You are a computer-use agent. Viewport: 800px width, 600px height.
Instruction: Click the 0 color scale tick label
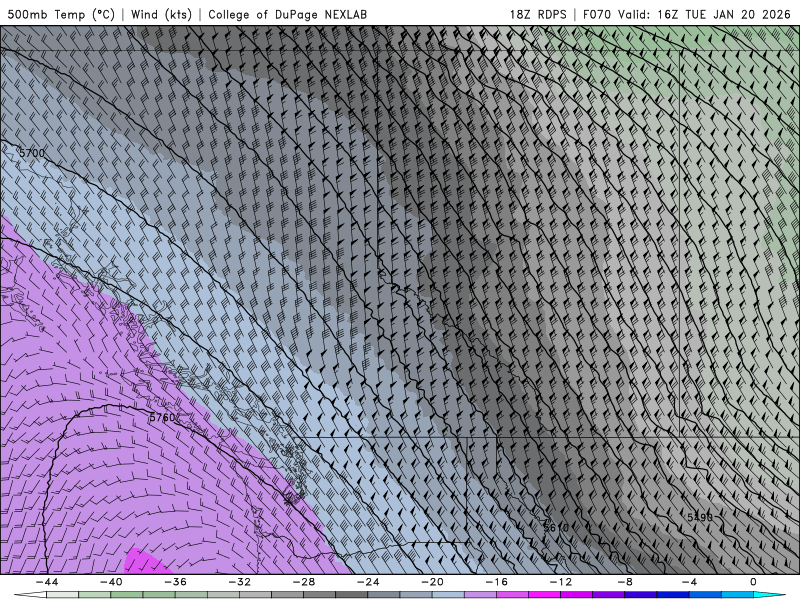point(753,582)
